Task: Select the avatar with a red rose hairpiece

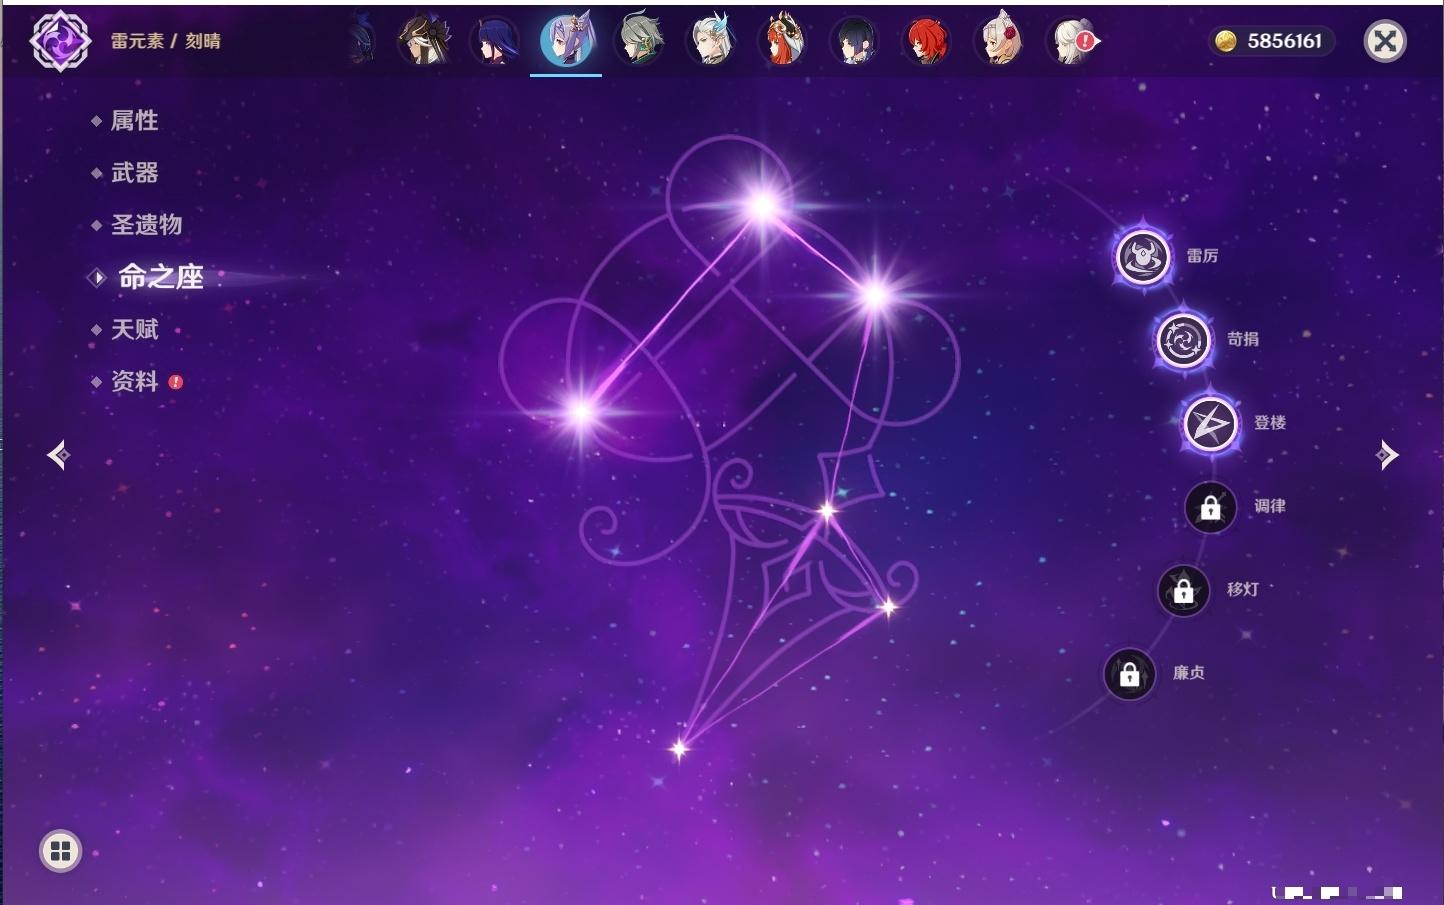Action: [x=999, y=41]
